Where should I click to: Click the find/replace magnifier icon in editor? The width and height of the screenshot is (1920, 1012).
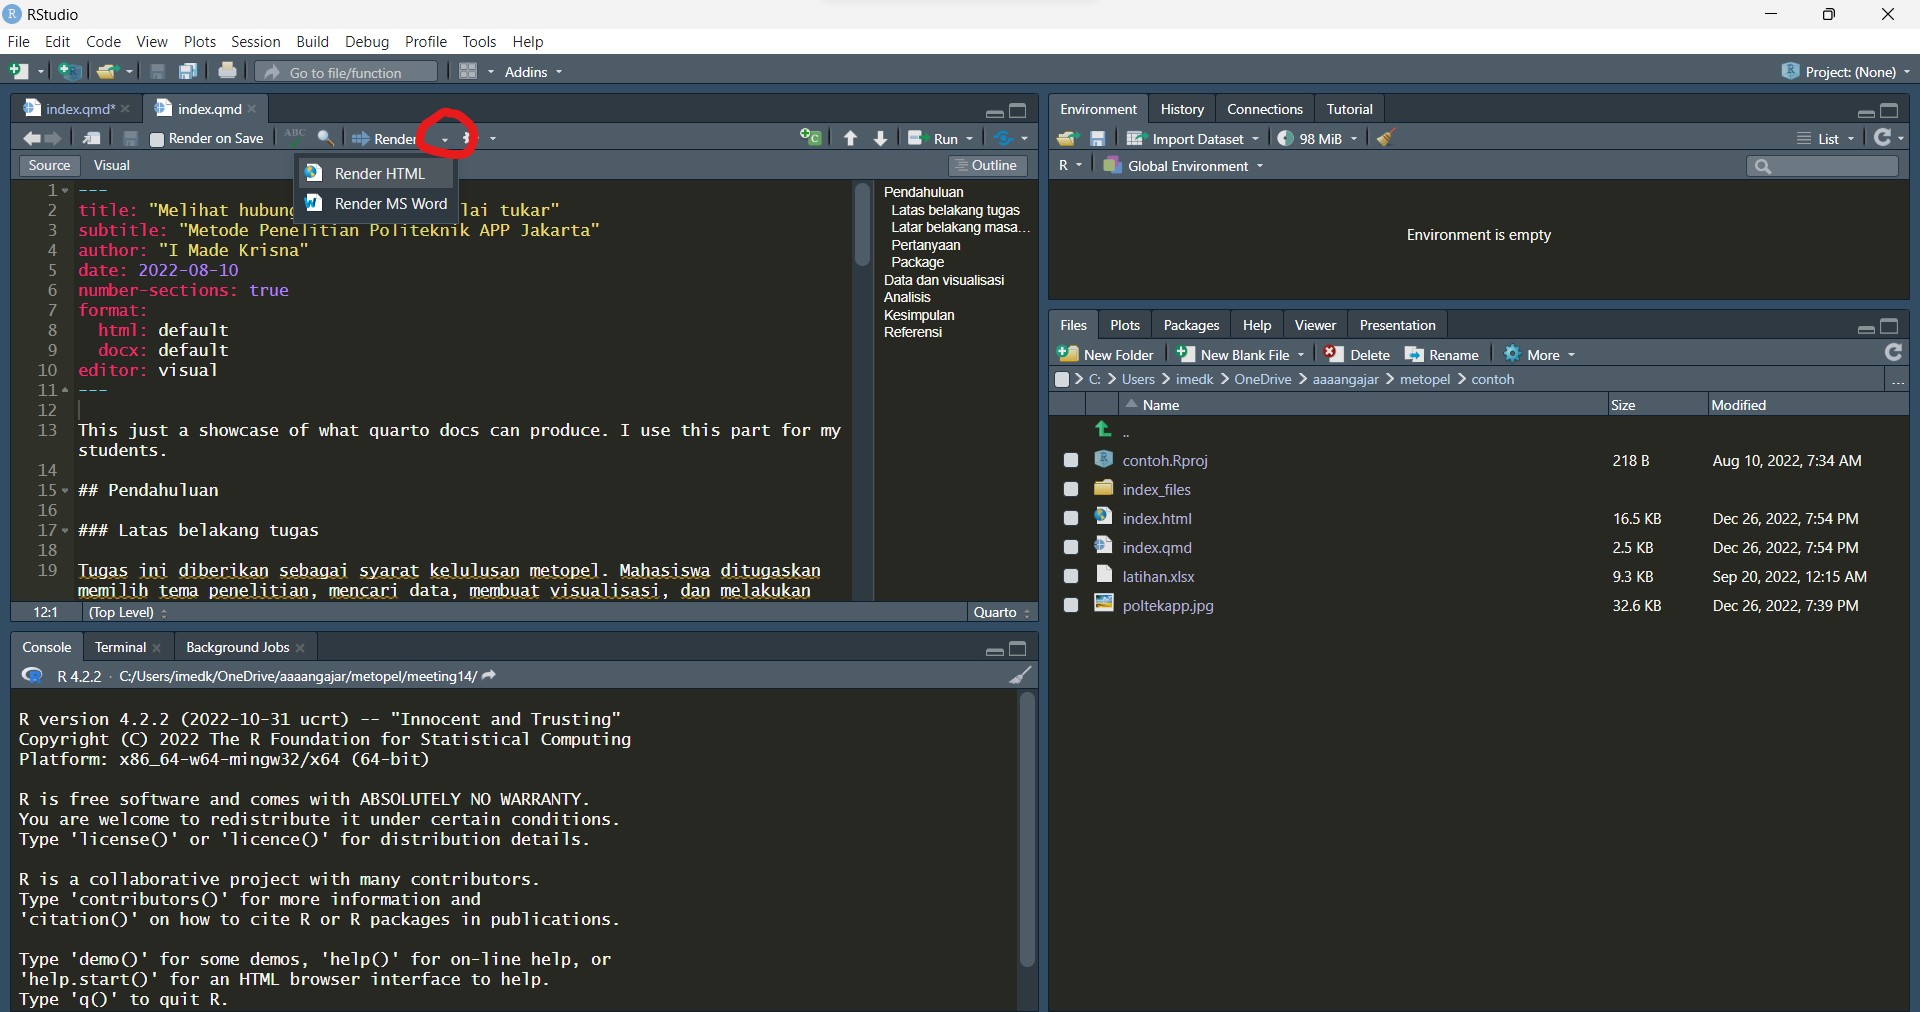[x=326, y=138]
